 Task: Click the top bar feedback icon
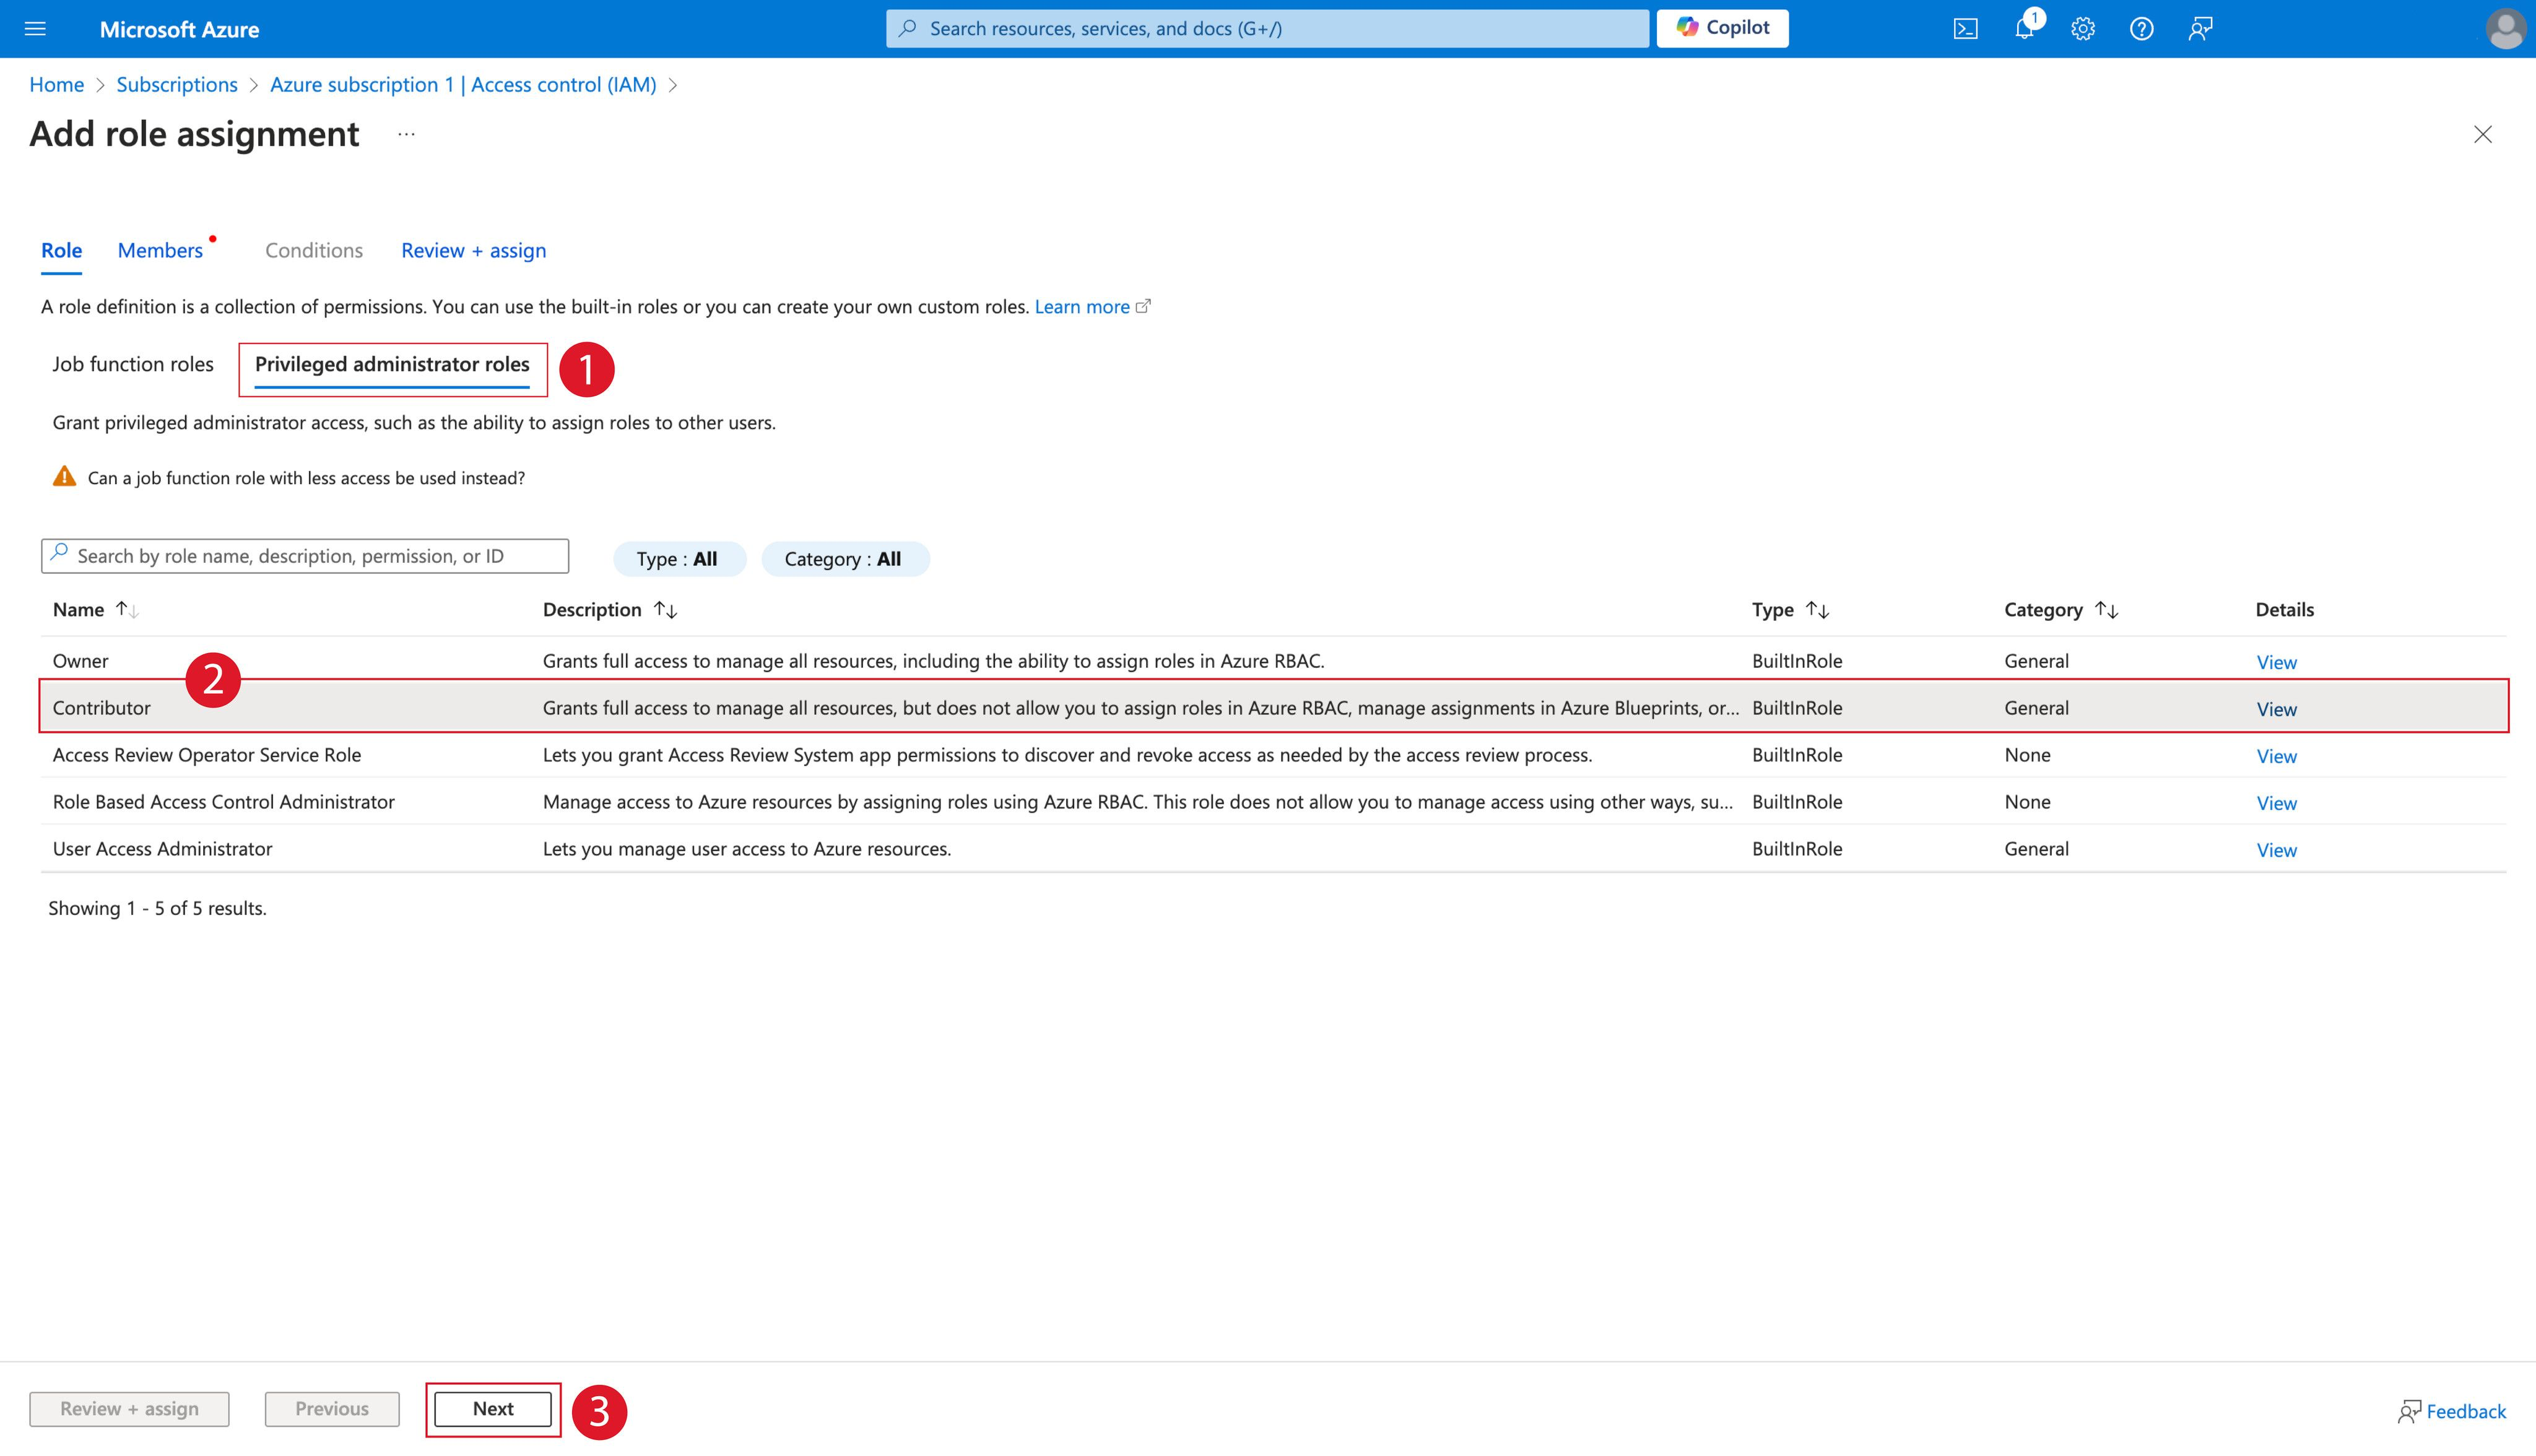coord(2200,29)
